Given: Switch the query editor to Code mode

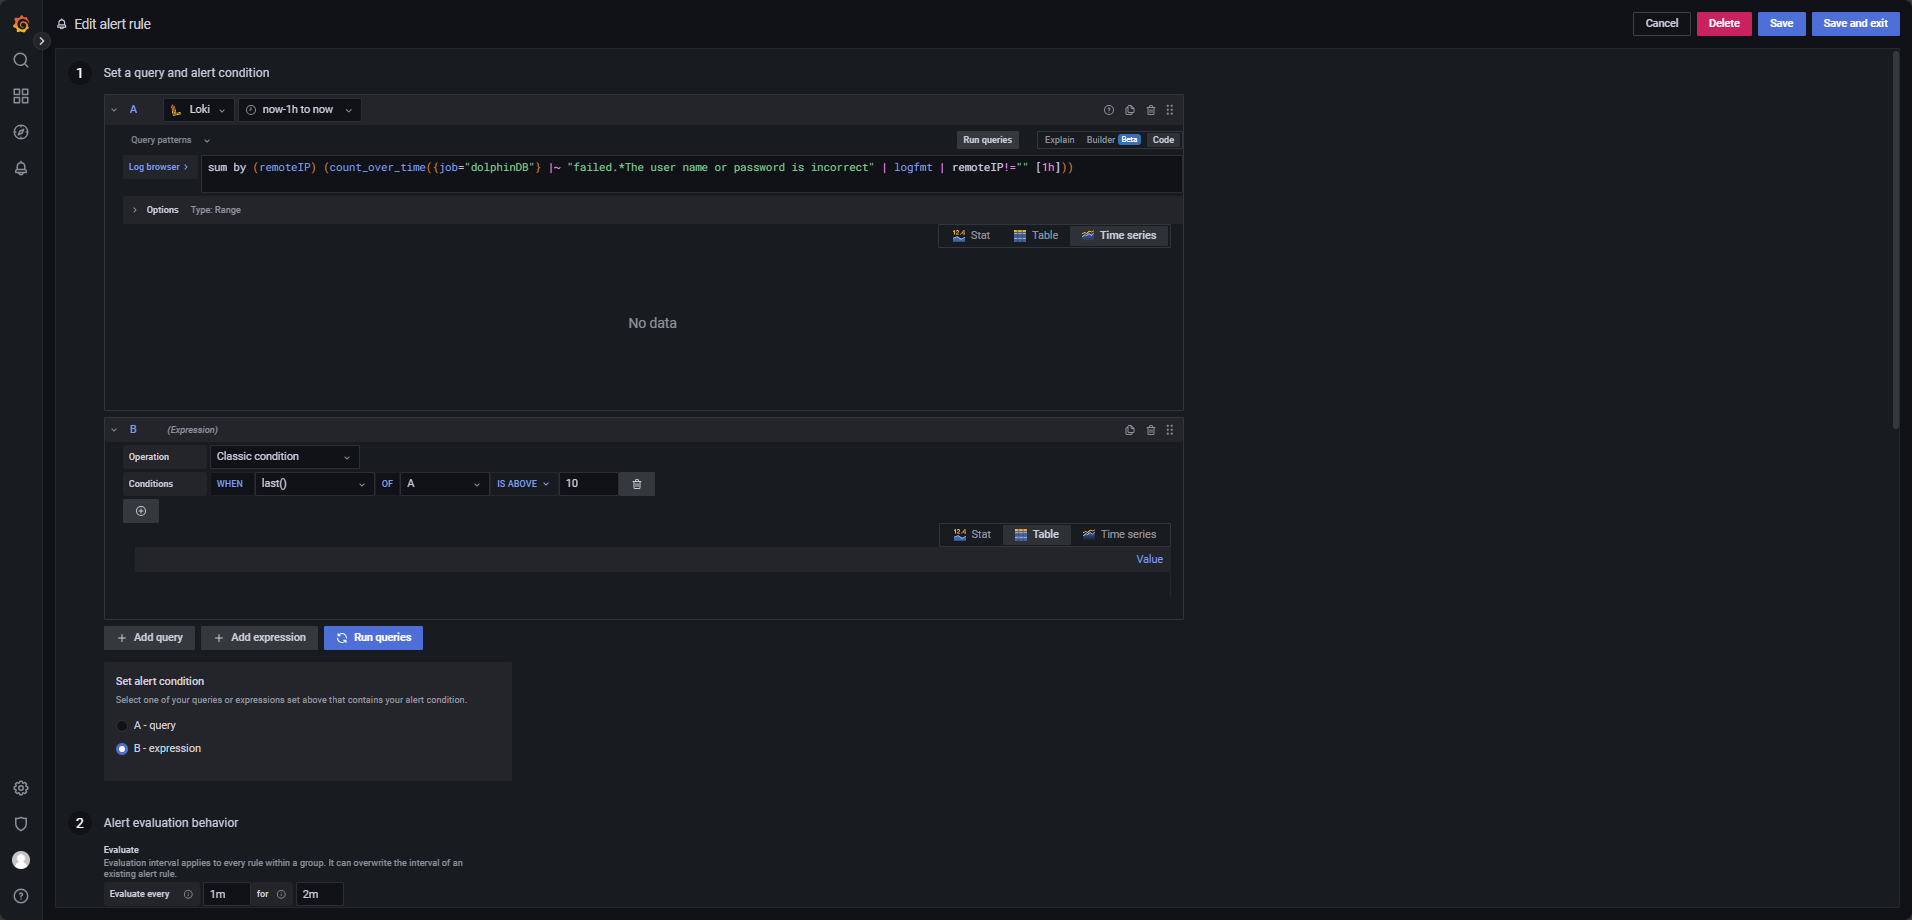Looking at the screenshot, I should (1162, 140).
